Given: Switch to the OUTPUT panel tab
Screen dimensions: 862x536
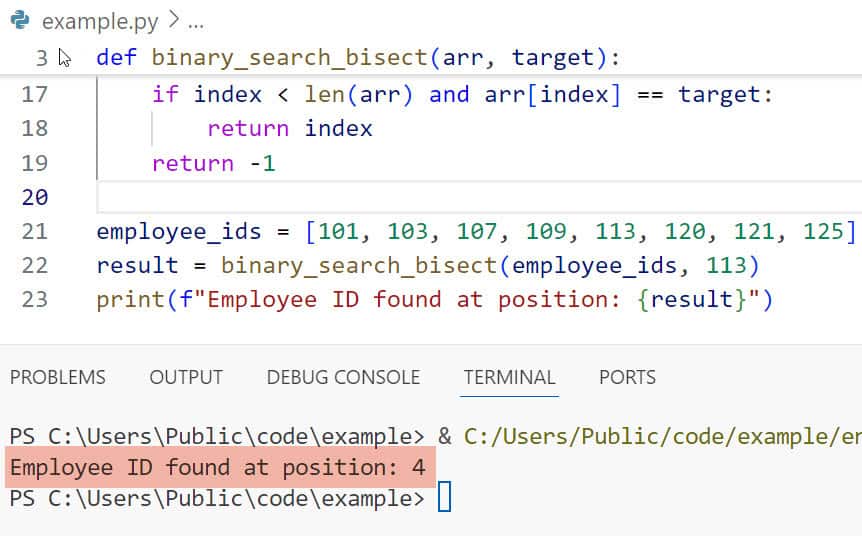Looking at the screenshot, I should [x=186, y=377].
